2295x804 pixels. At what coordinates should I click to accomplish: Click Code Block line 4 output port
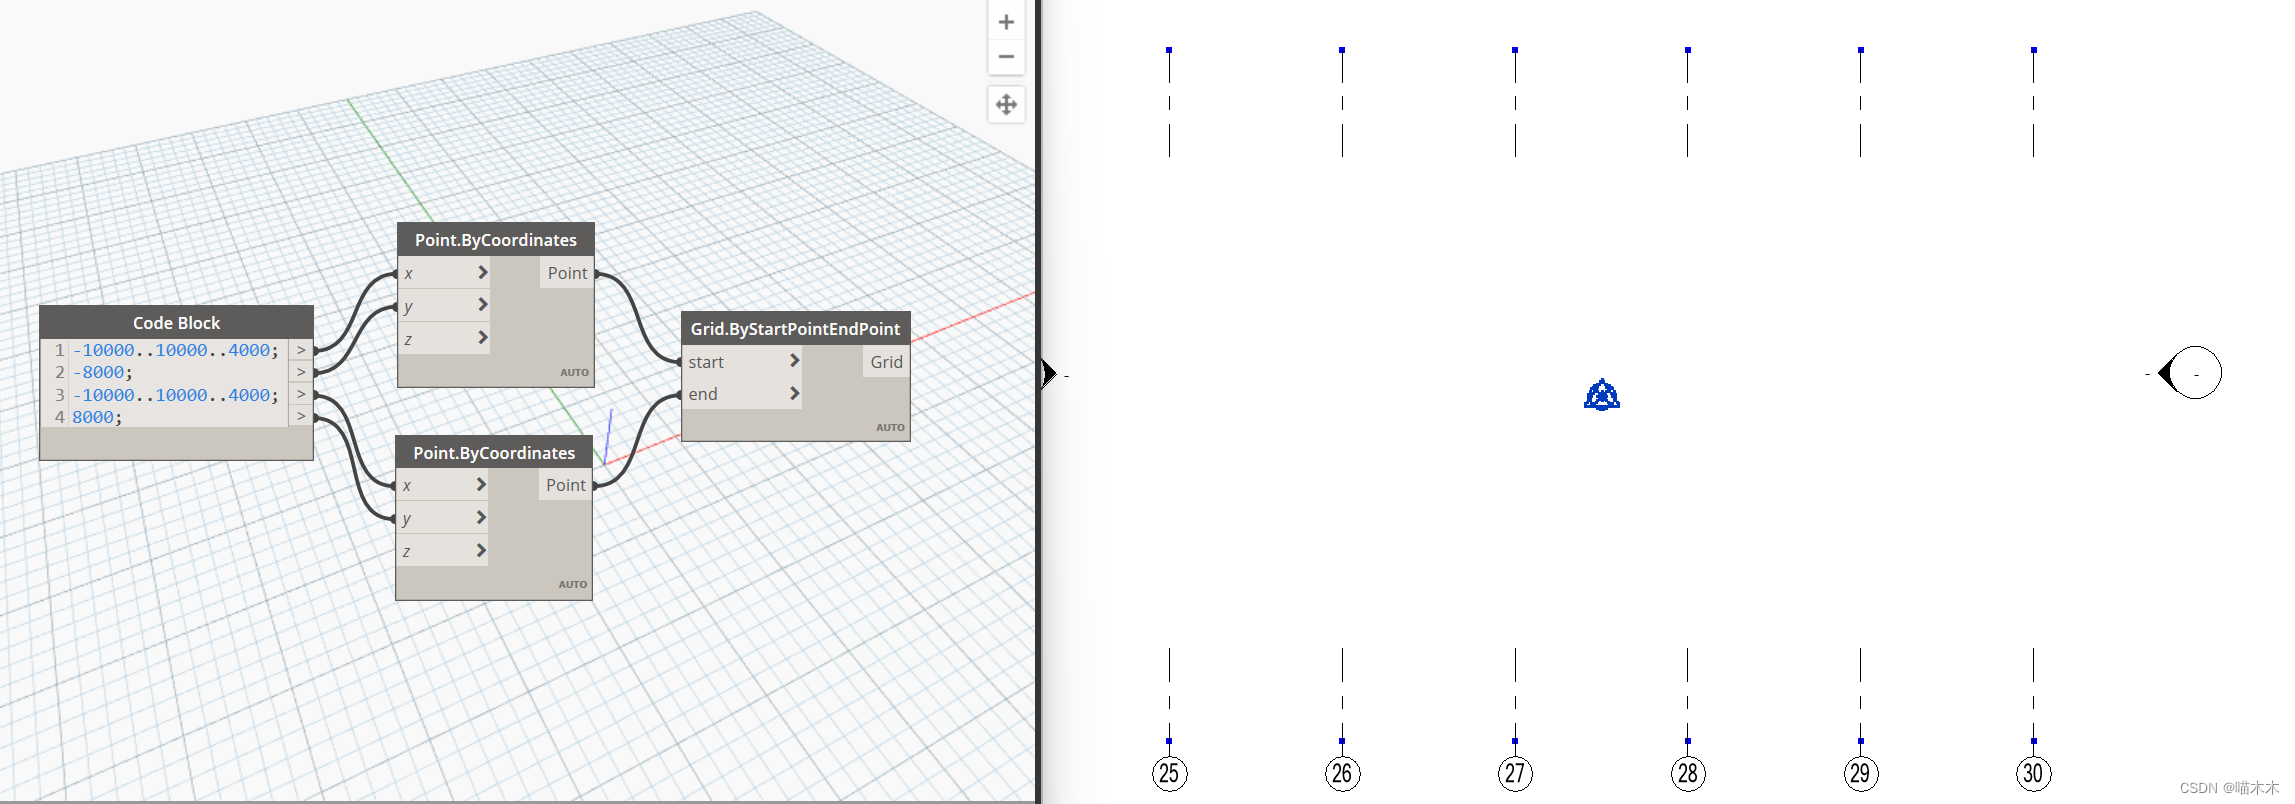pyautogui.click(x=301, y=416)
